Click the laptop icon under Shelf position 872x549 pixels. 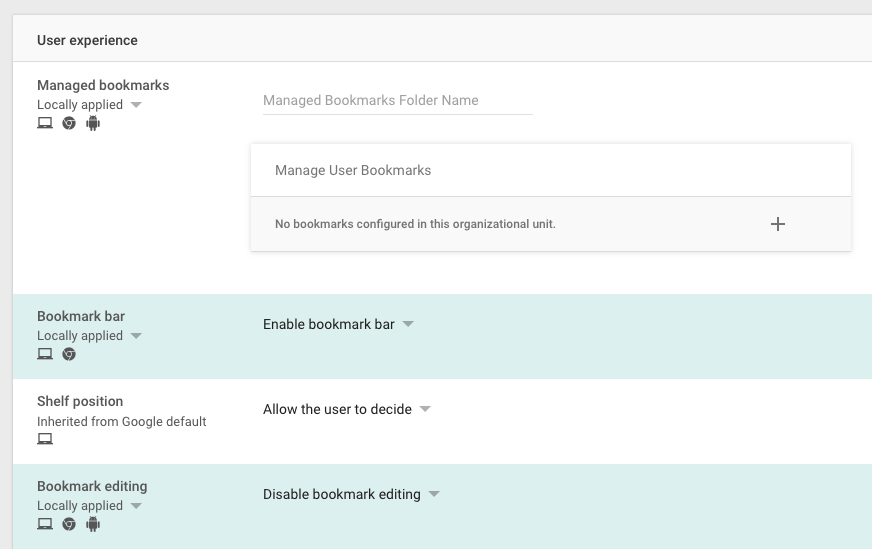point(45,439)
